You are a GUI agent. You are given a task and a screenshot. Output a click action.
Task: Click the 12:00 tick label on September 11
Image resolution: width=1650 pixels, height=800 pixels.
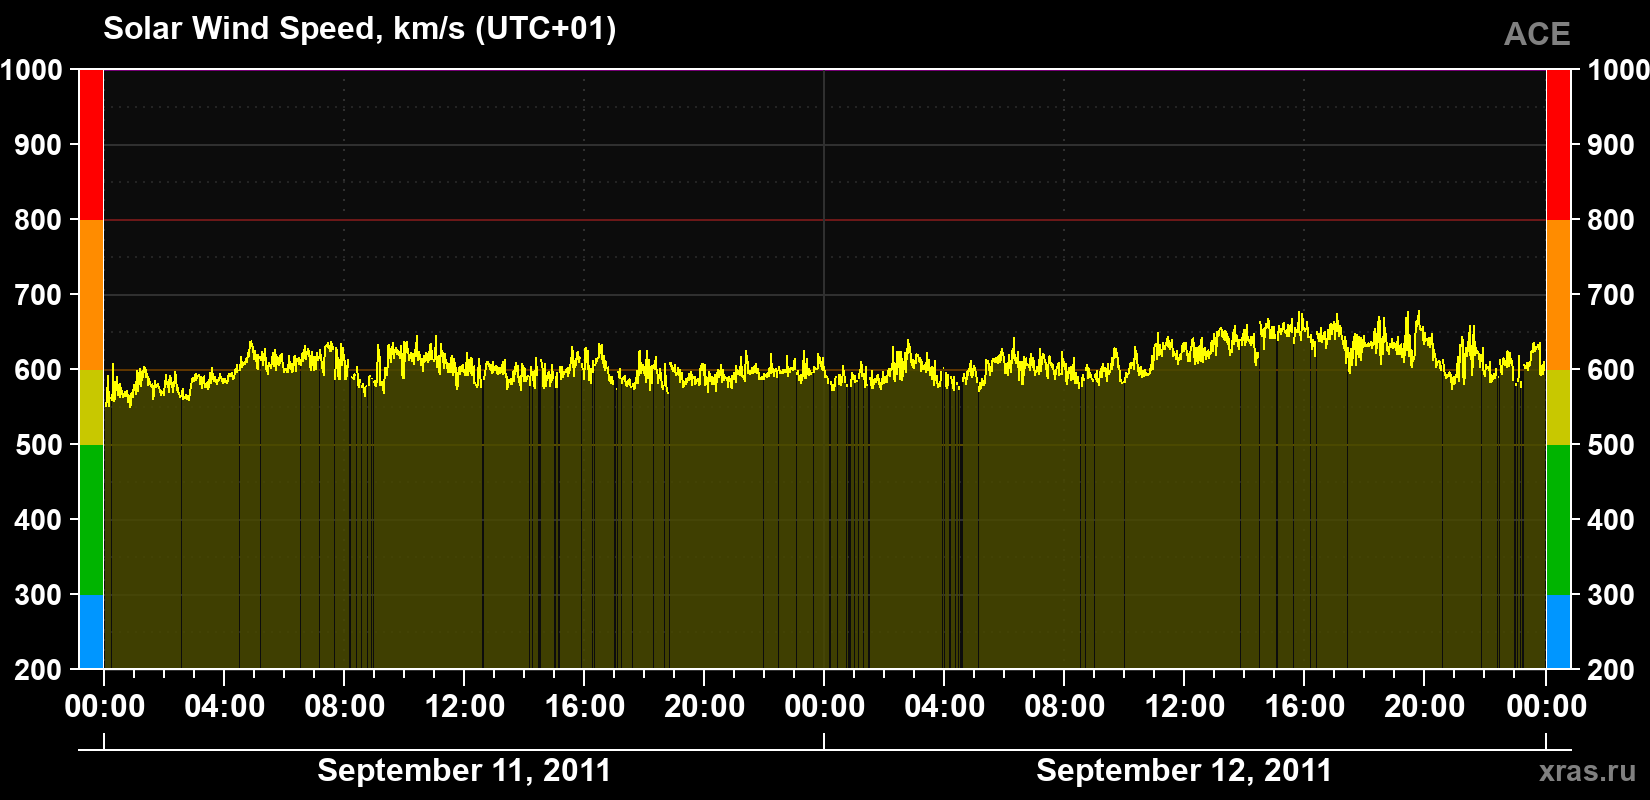click(x=465, y=707)
